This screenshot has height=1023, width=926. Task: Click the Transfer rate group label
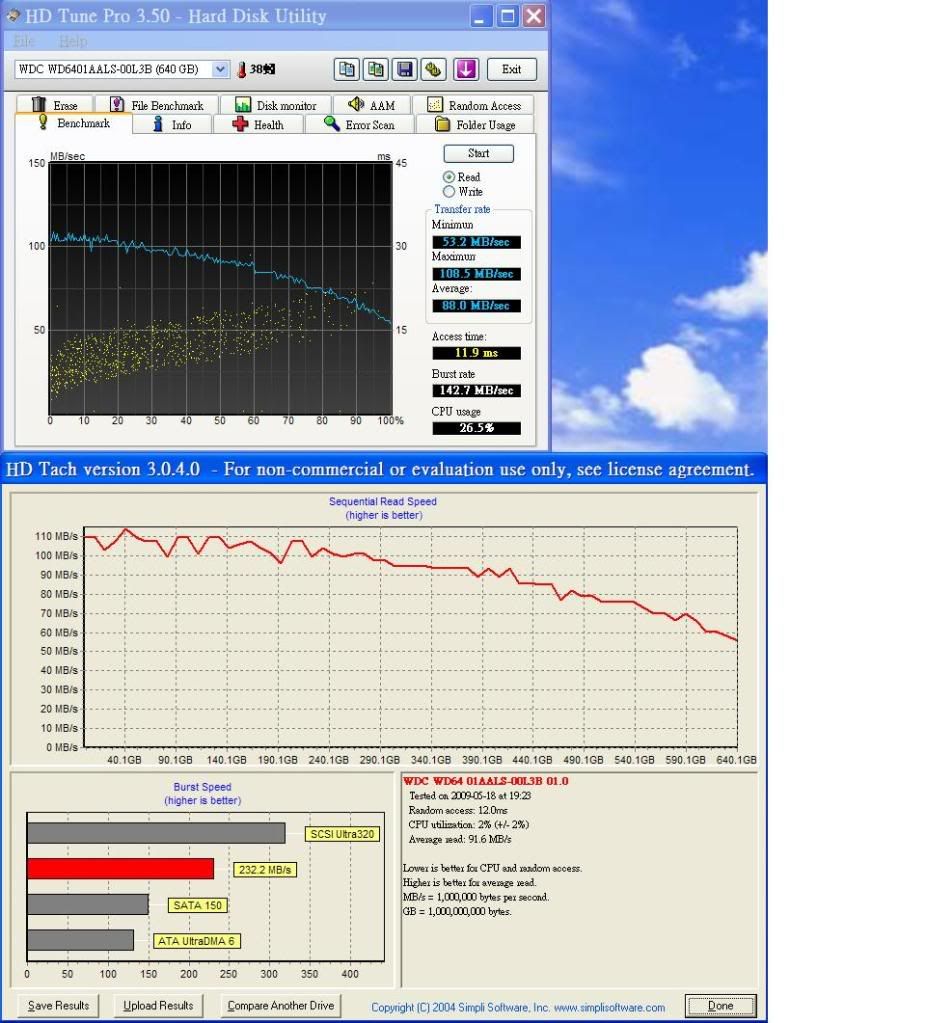point(462,209)
